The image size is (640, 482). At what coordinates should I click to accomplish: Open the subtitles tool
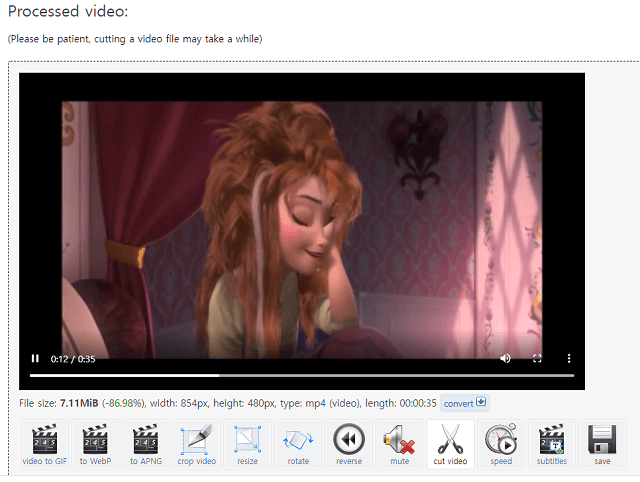click(x=551, y=444)
